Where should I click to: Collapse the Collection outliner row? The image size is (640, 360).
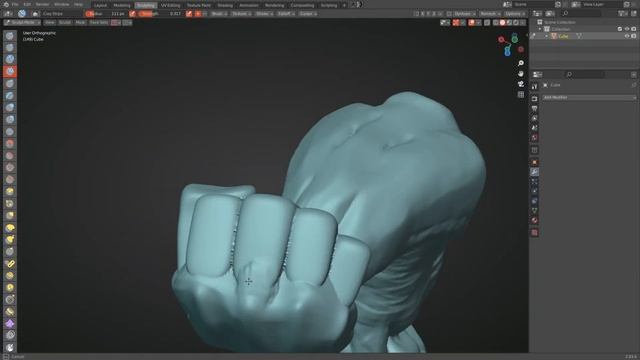click(x=540, y=29)
